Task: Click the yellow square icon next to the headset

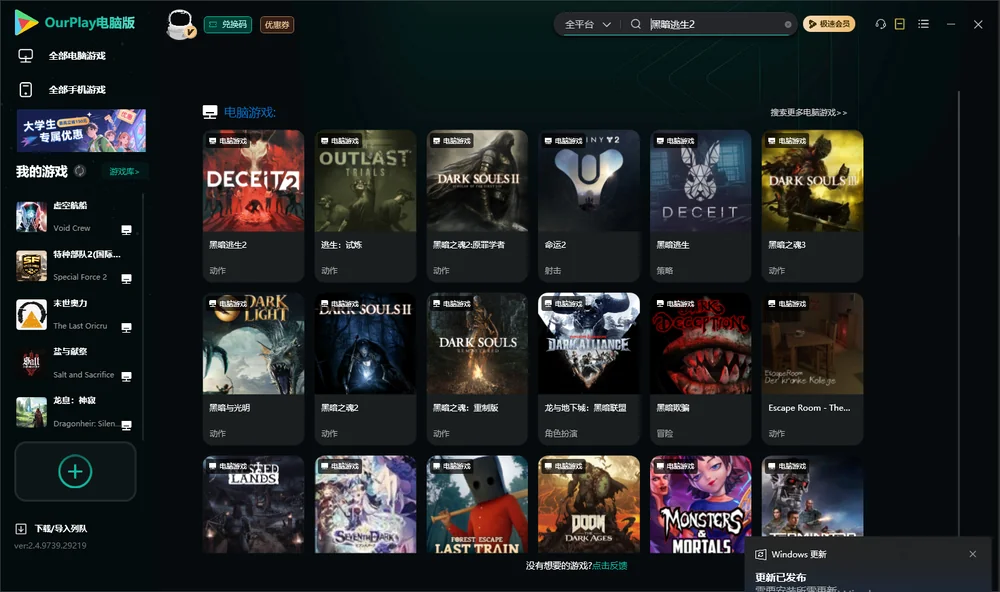Action: click(x=900, y=24)
